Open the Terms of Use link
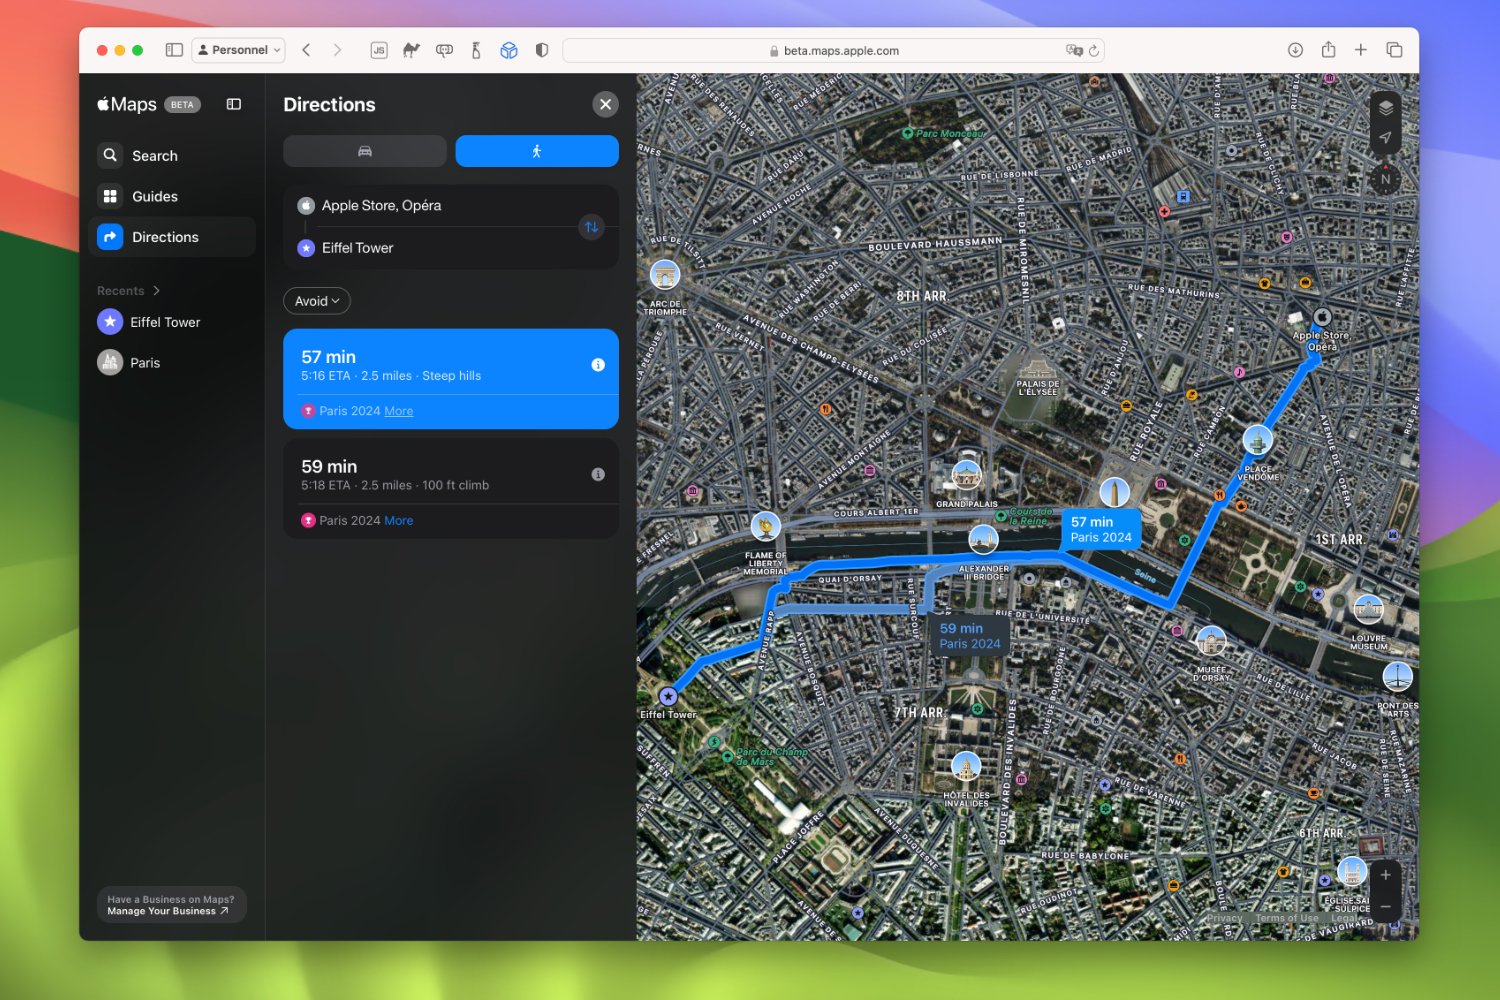This screenshot has width=1500, height=1000. click(x=1287, y=918)
